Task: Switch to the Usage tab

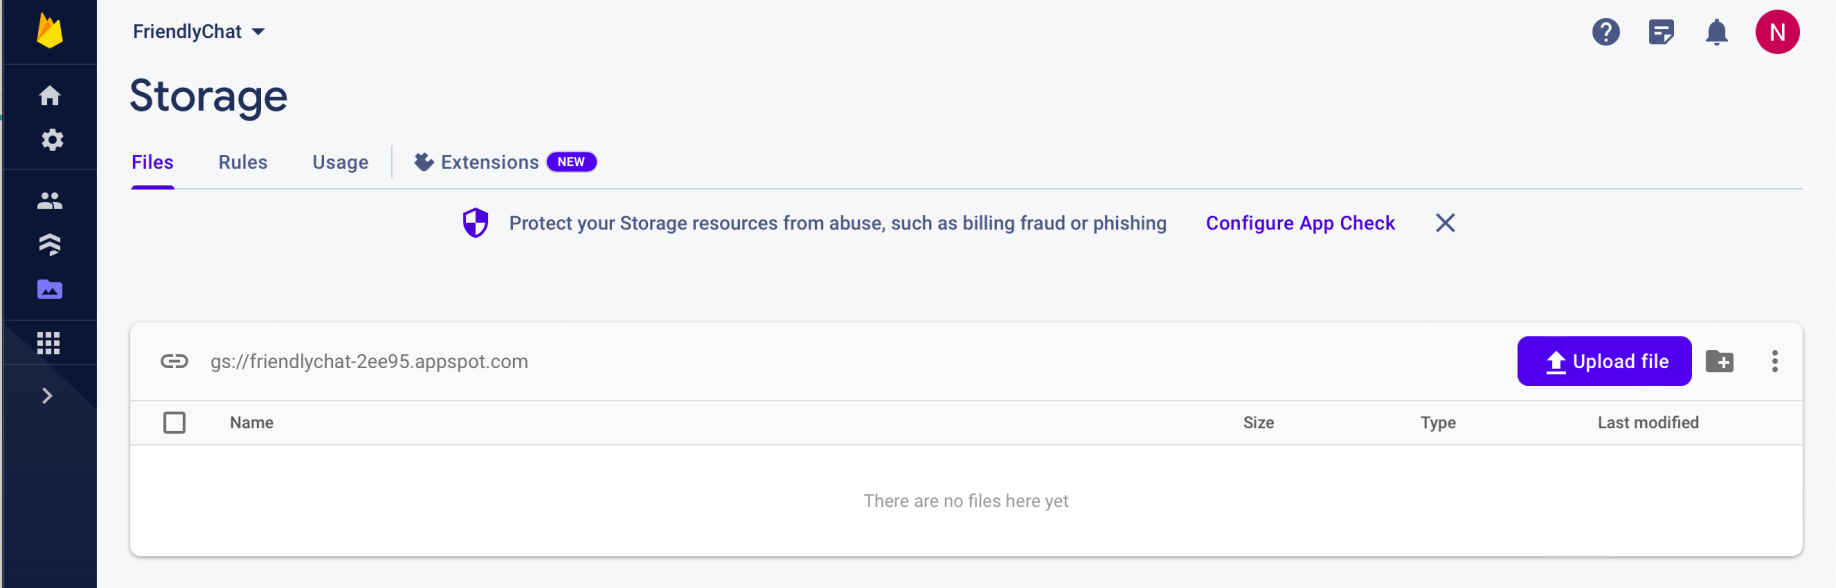Action: [340, 162]
